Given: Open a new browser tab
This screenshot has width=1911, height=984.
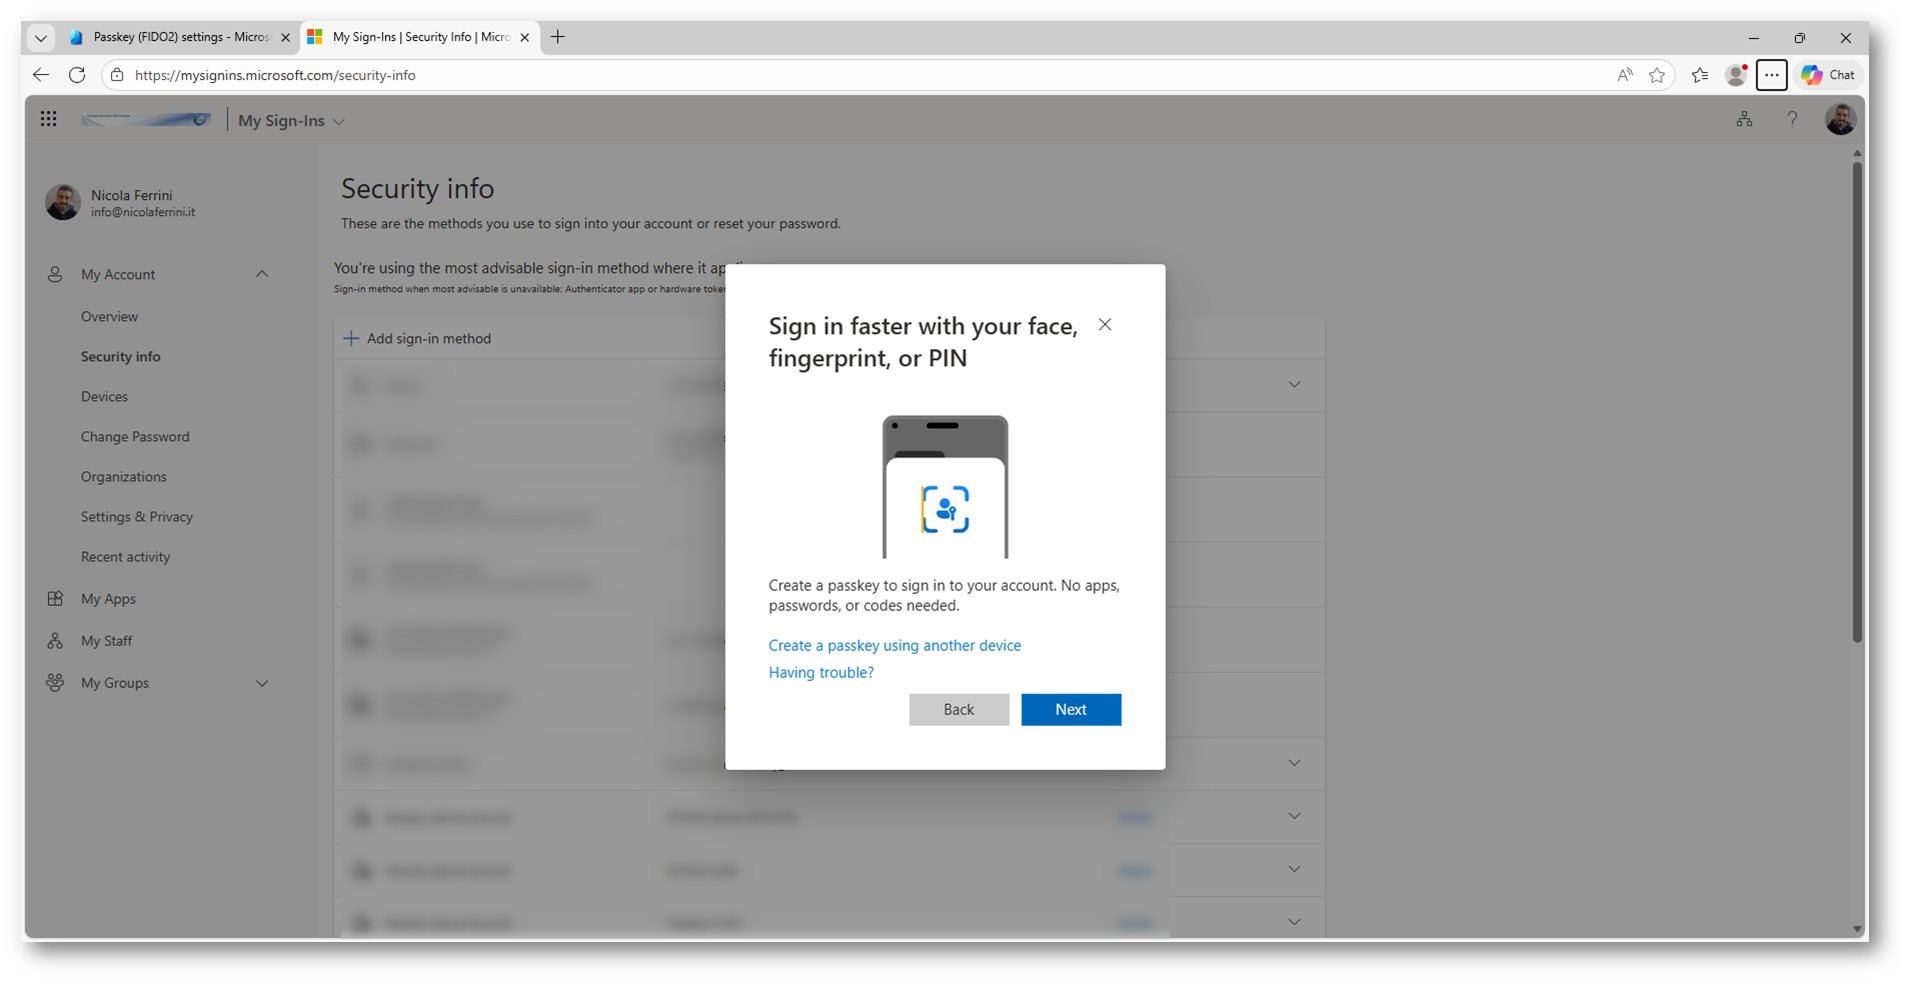Looking at the screenshot, I should pos(558,37).
